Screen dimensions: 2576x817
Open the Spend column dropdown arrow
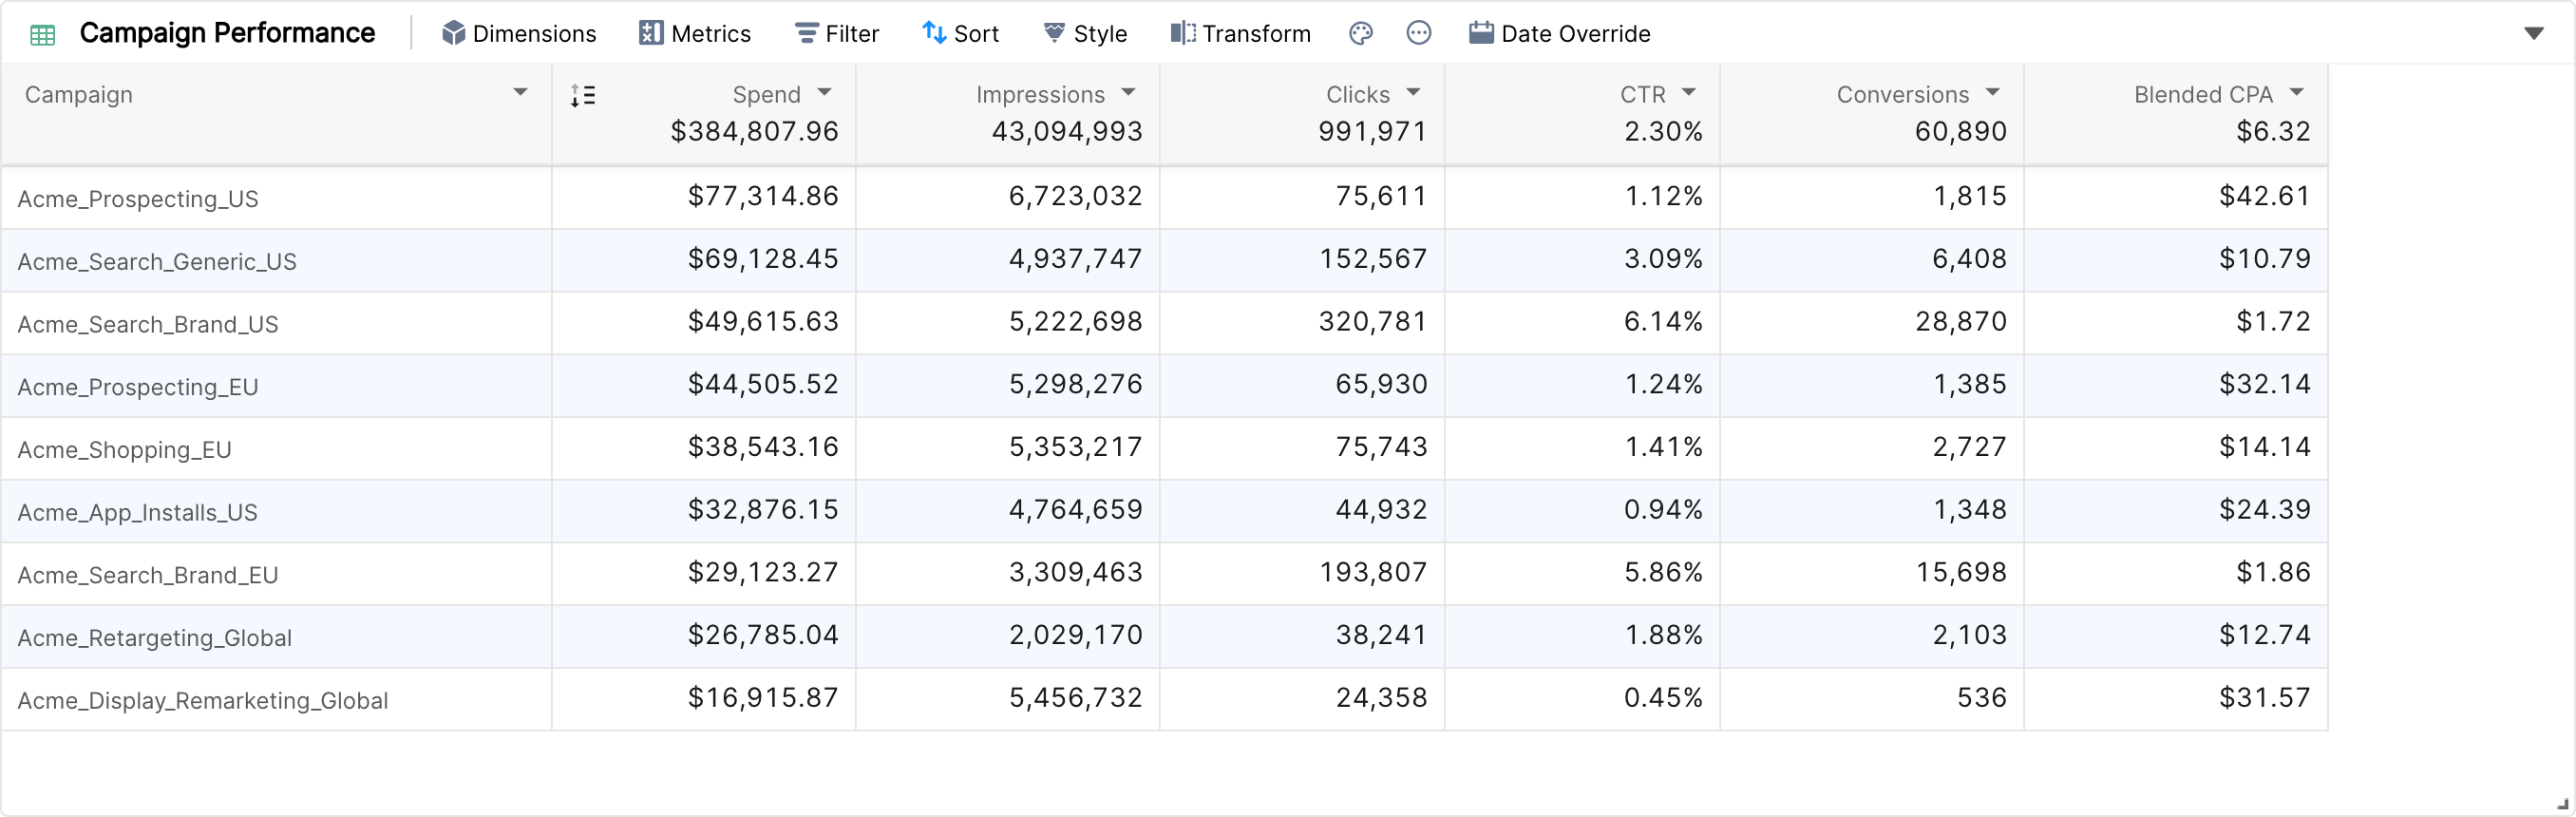824,92
